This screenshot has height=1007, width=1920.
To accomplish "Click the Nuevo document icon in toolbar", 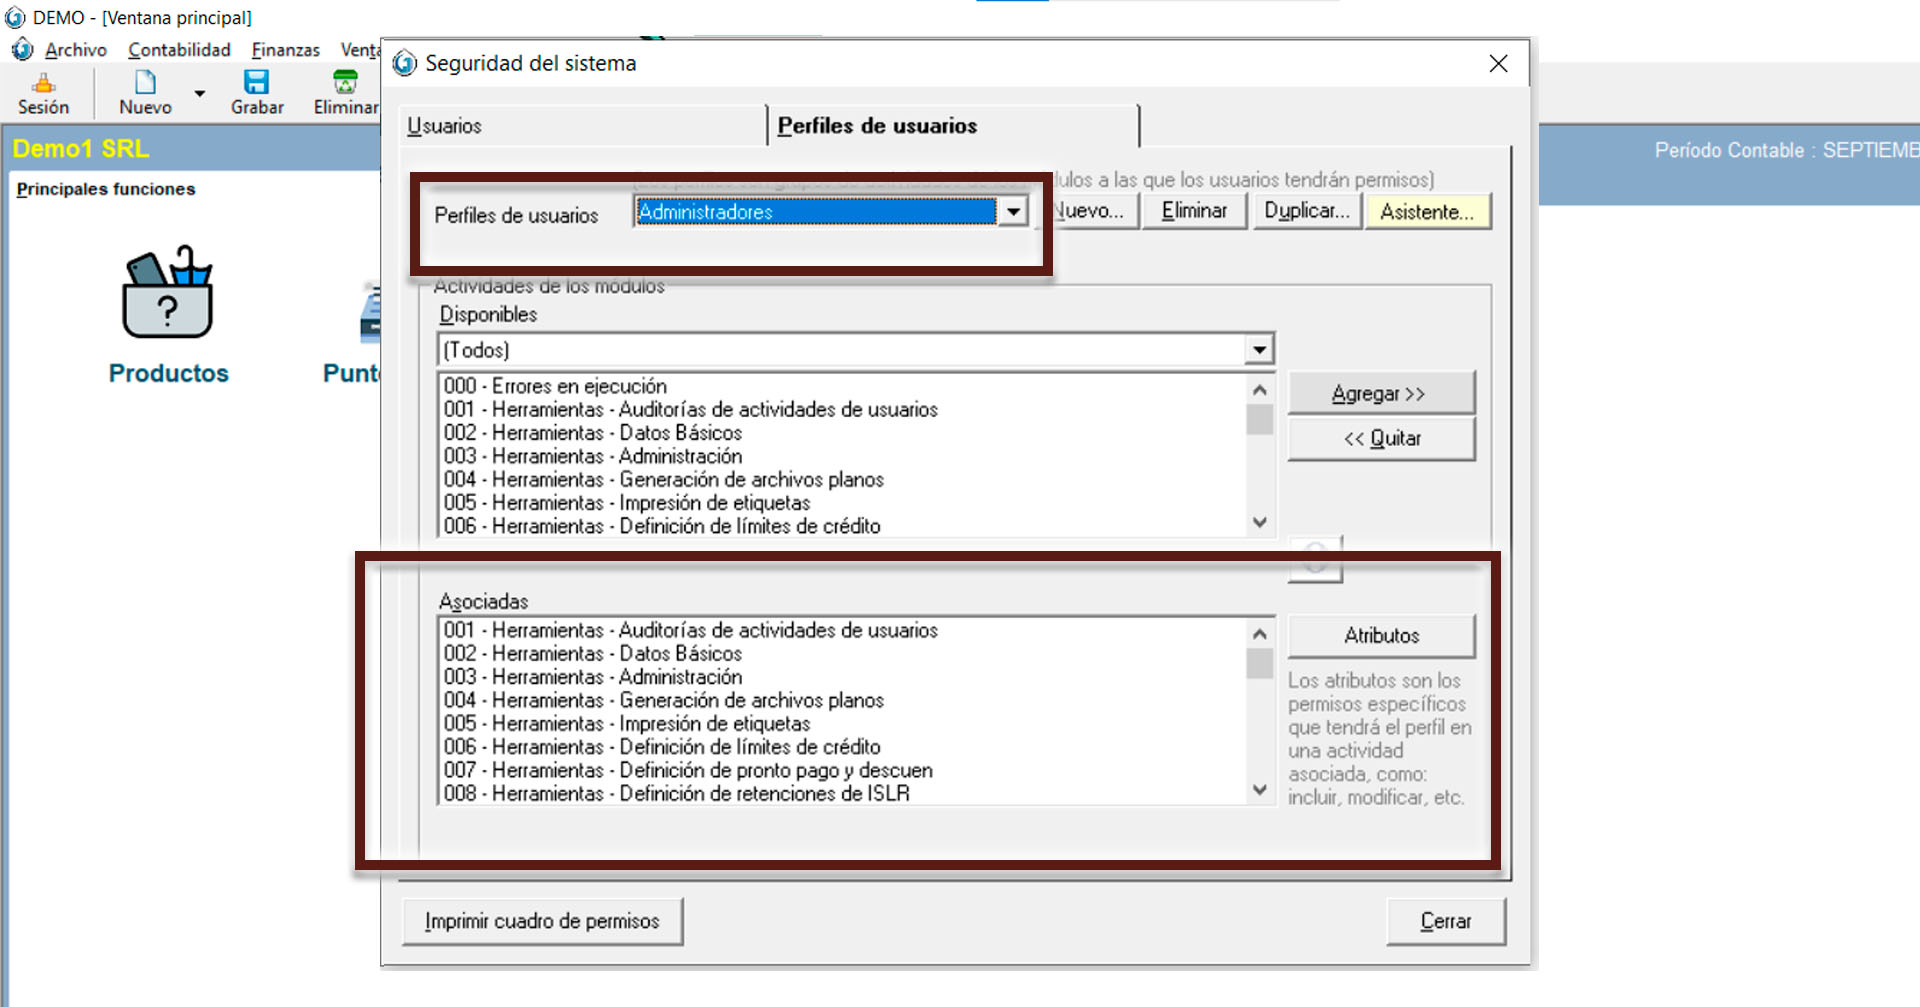I will click(145, 83).
